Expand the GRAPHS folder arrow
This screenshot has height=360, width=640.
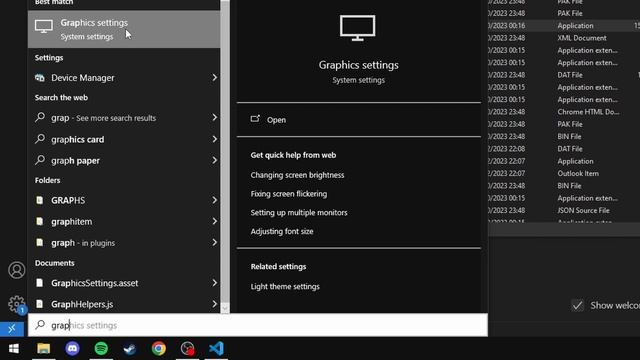214,200
